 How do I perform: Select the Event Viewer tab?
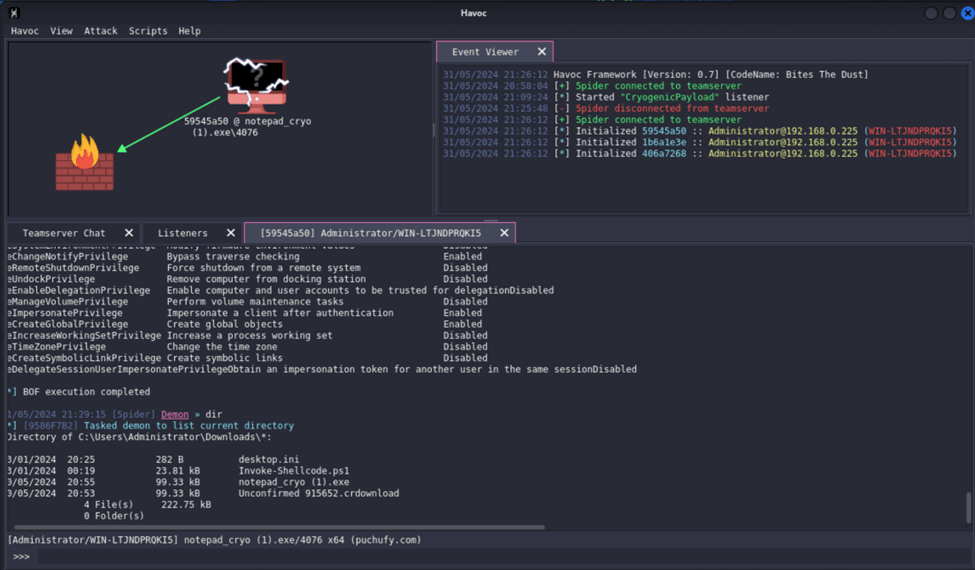tap(485, 52)
